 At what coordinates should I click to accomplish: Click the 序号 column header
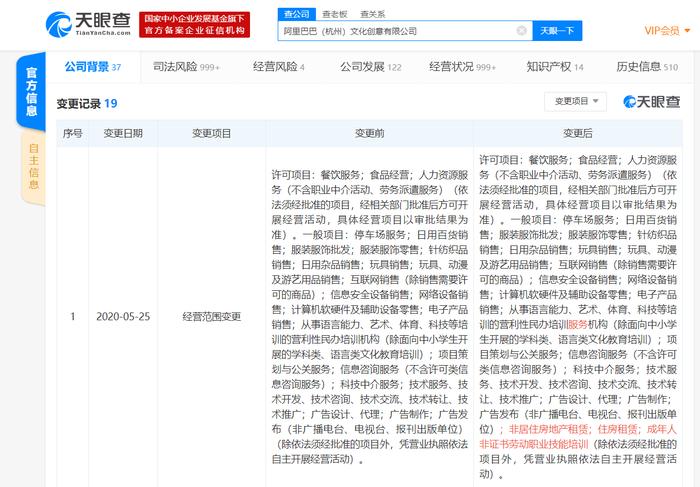click(x=73, y=133)
